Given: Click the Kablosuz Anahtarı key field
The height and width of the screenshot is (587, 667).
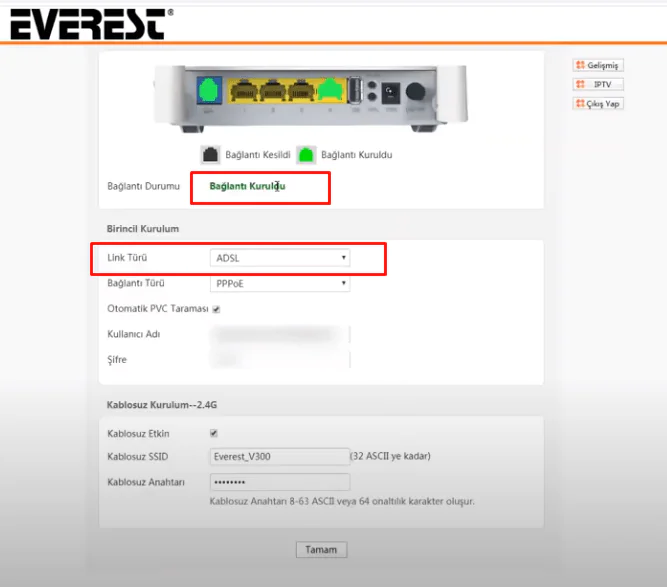Looking at the screenshot, I should (x=280, y=482).
